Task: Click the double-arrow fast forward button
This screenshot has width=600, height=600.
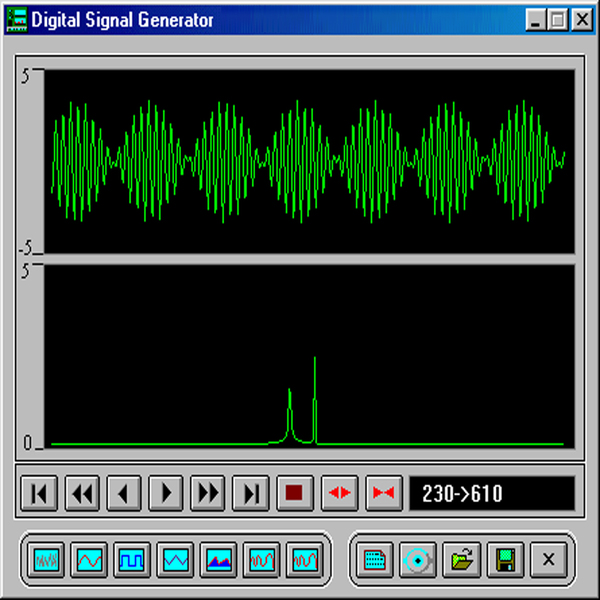Action: [x=207, y=493]
